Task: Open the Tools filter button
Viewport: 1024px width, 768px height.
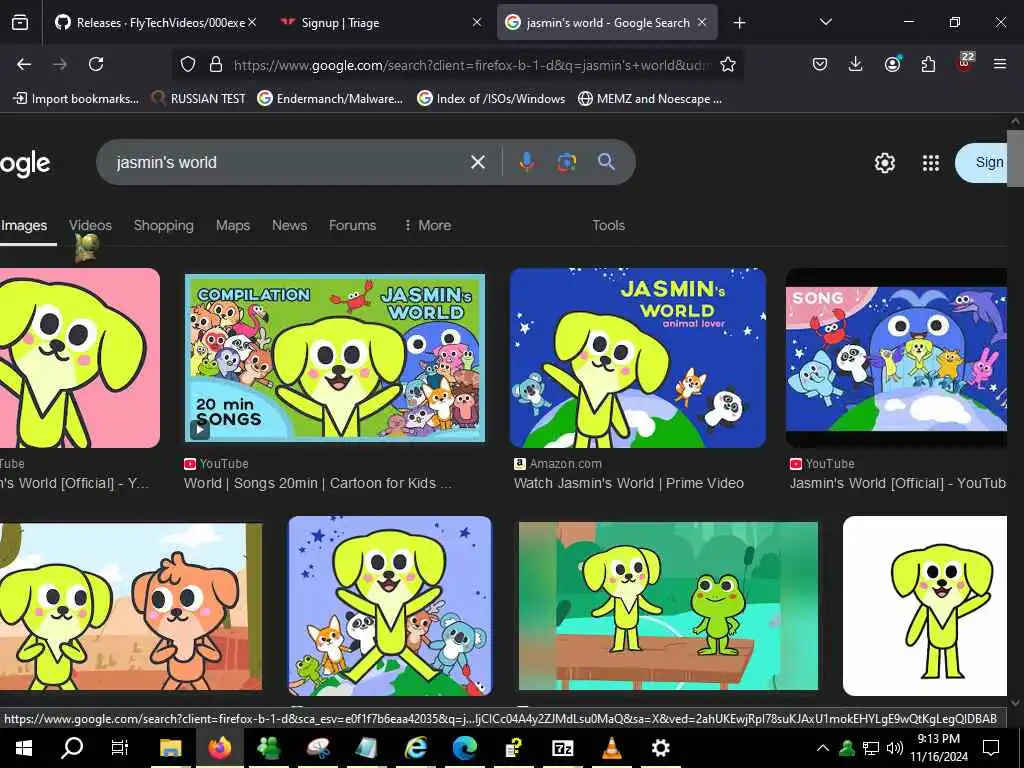Action: tap(608, 225)
